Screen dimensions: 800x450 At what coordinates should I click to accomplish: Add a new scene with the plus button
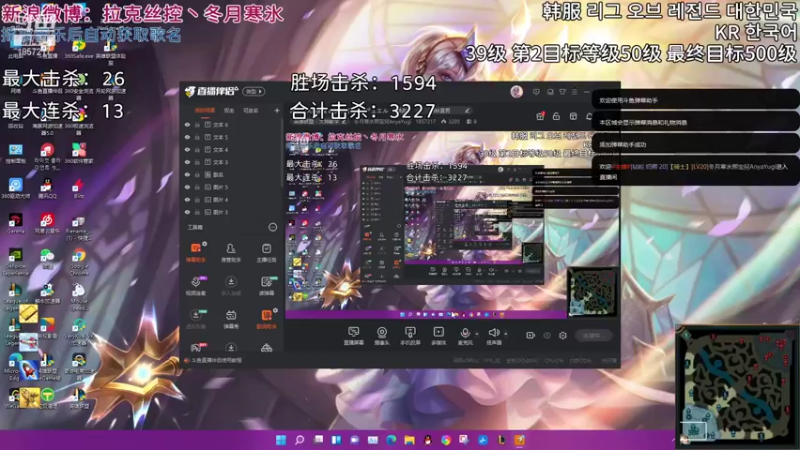(x=277, y=110)
